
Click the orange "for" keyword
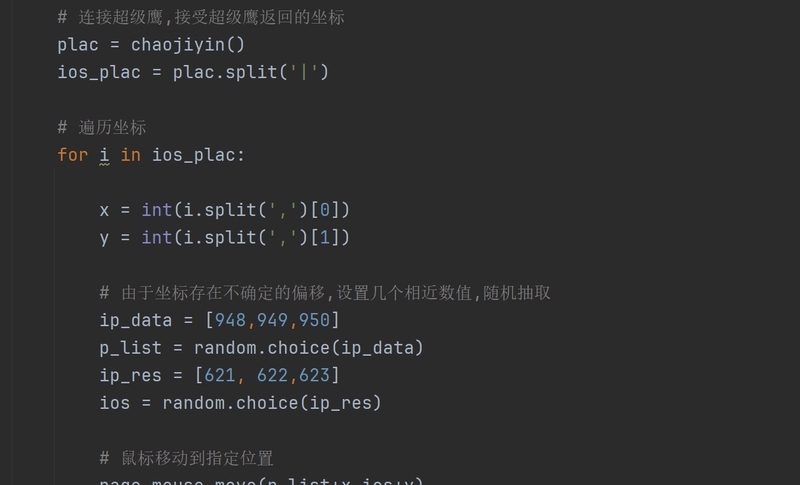pos(72,155)
